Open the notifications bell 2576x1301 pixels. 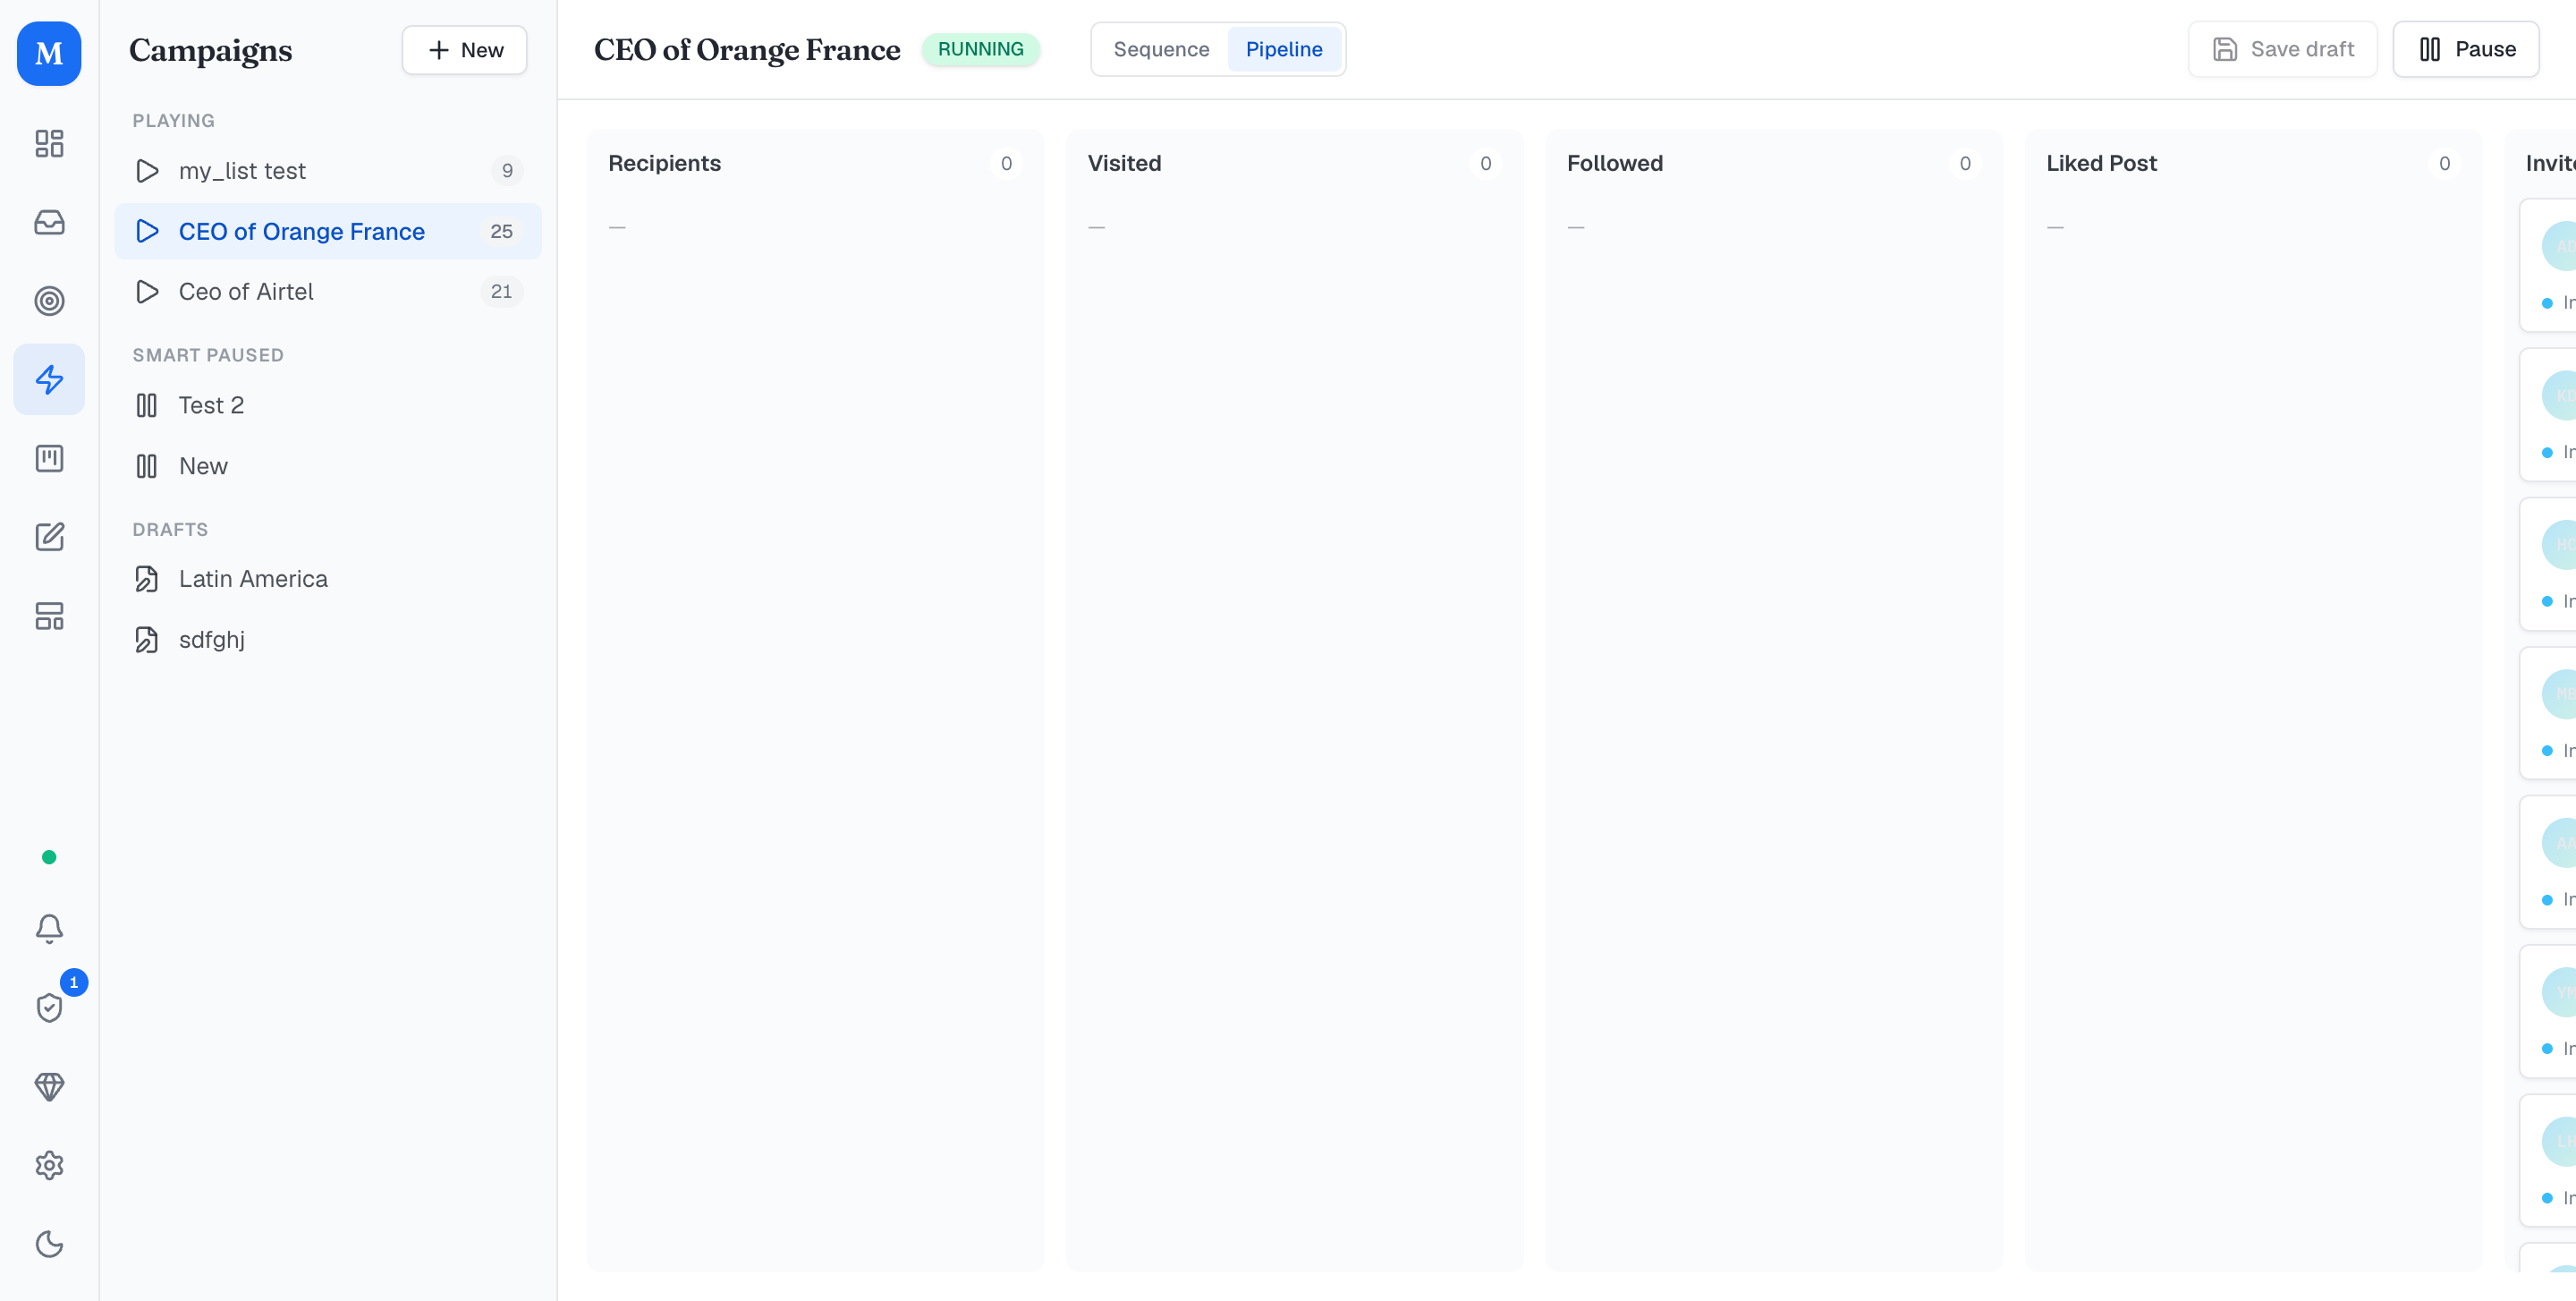pyautogui.click(x=49, y=929)
